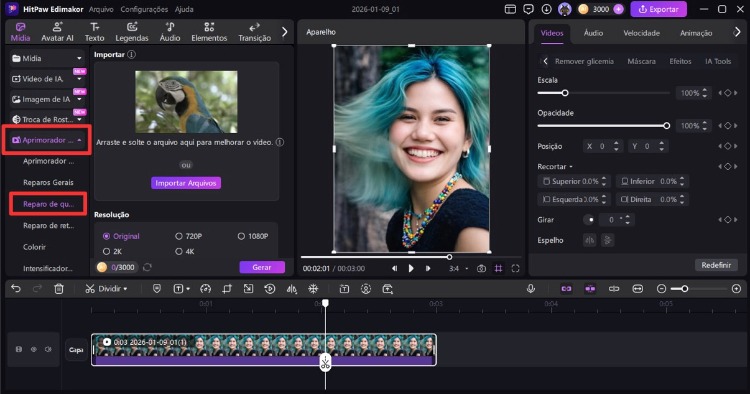Go back with arrow before Remover glicemia
The height and width of the screenshot is (394, 750).
(x=545, y=61)
